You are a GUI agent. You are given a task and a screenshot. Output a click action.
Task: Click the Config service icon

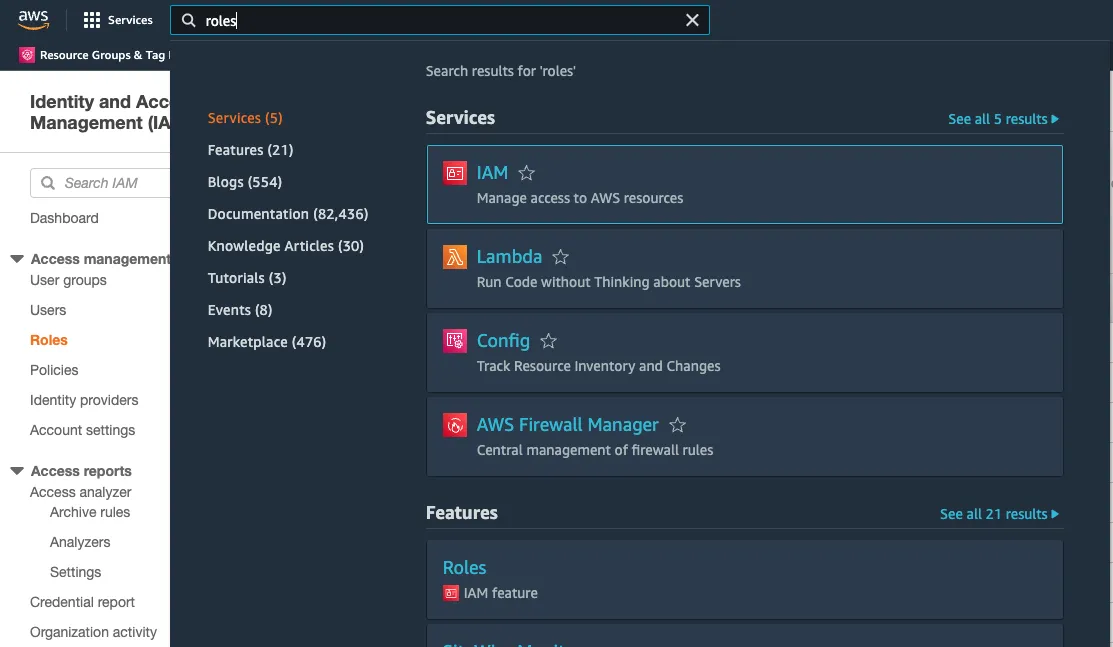point(455,341)
